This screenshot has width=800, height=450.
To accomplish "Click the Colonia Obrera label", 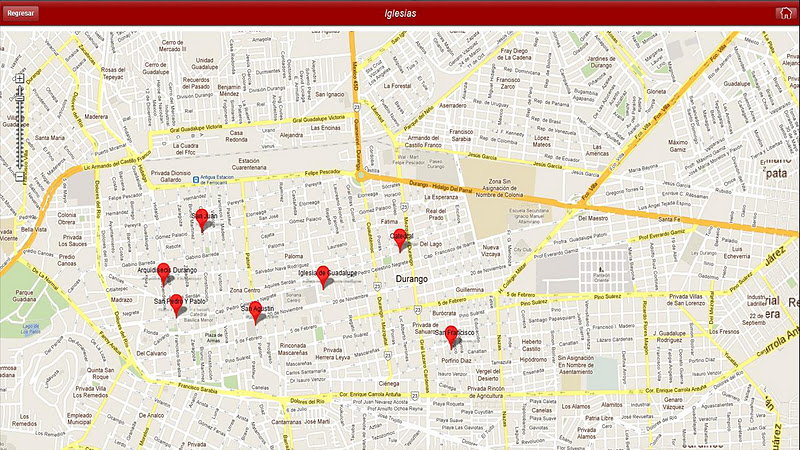I will [66, 218].
